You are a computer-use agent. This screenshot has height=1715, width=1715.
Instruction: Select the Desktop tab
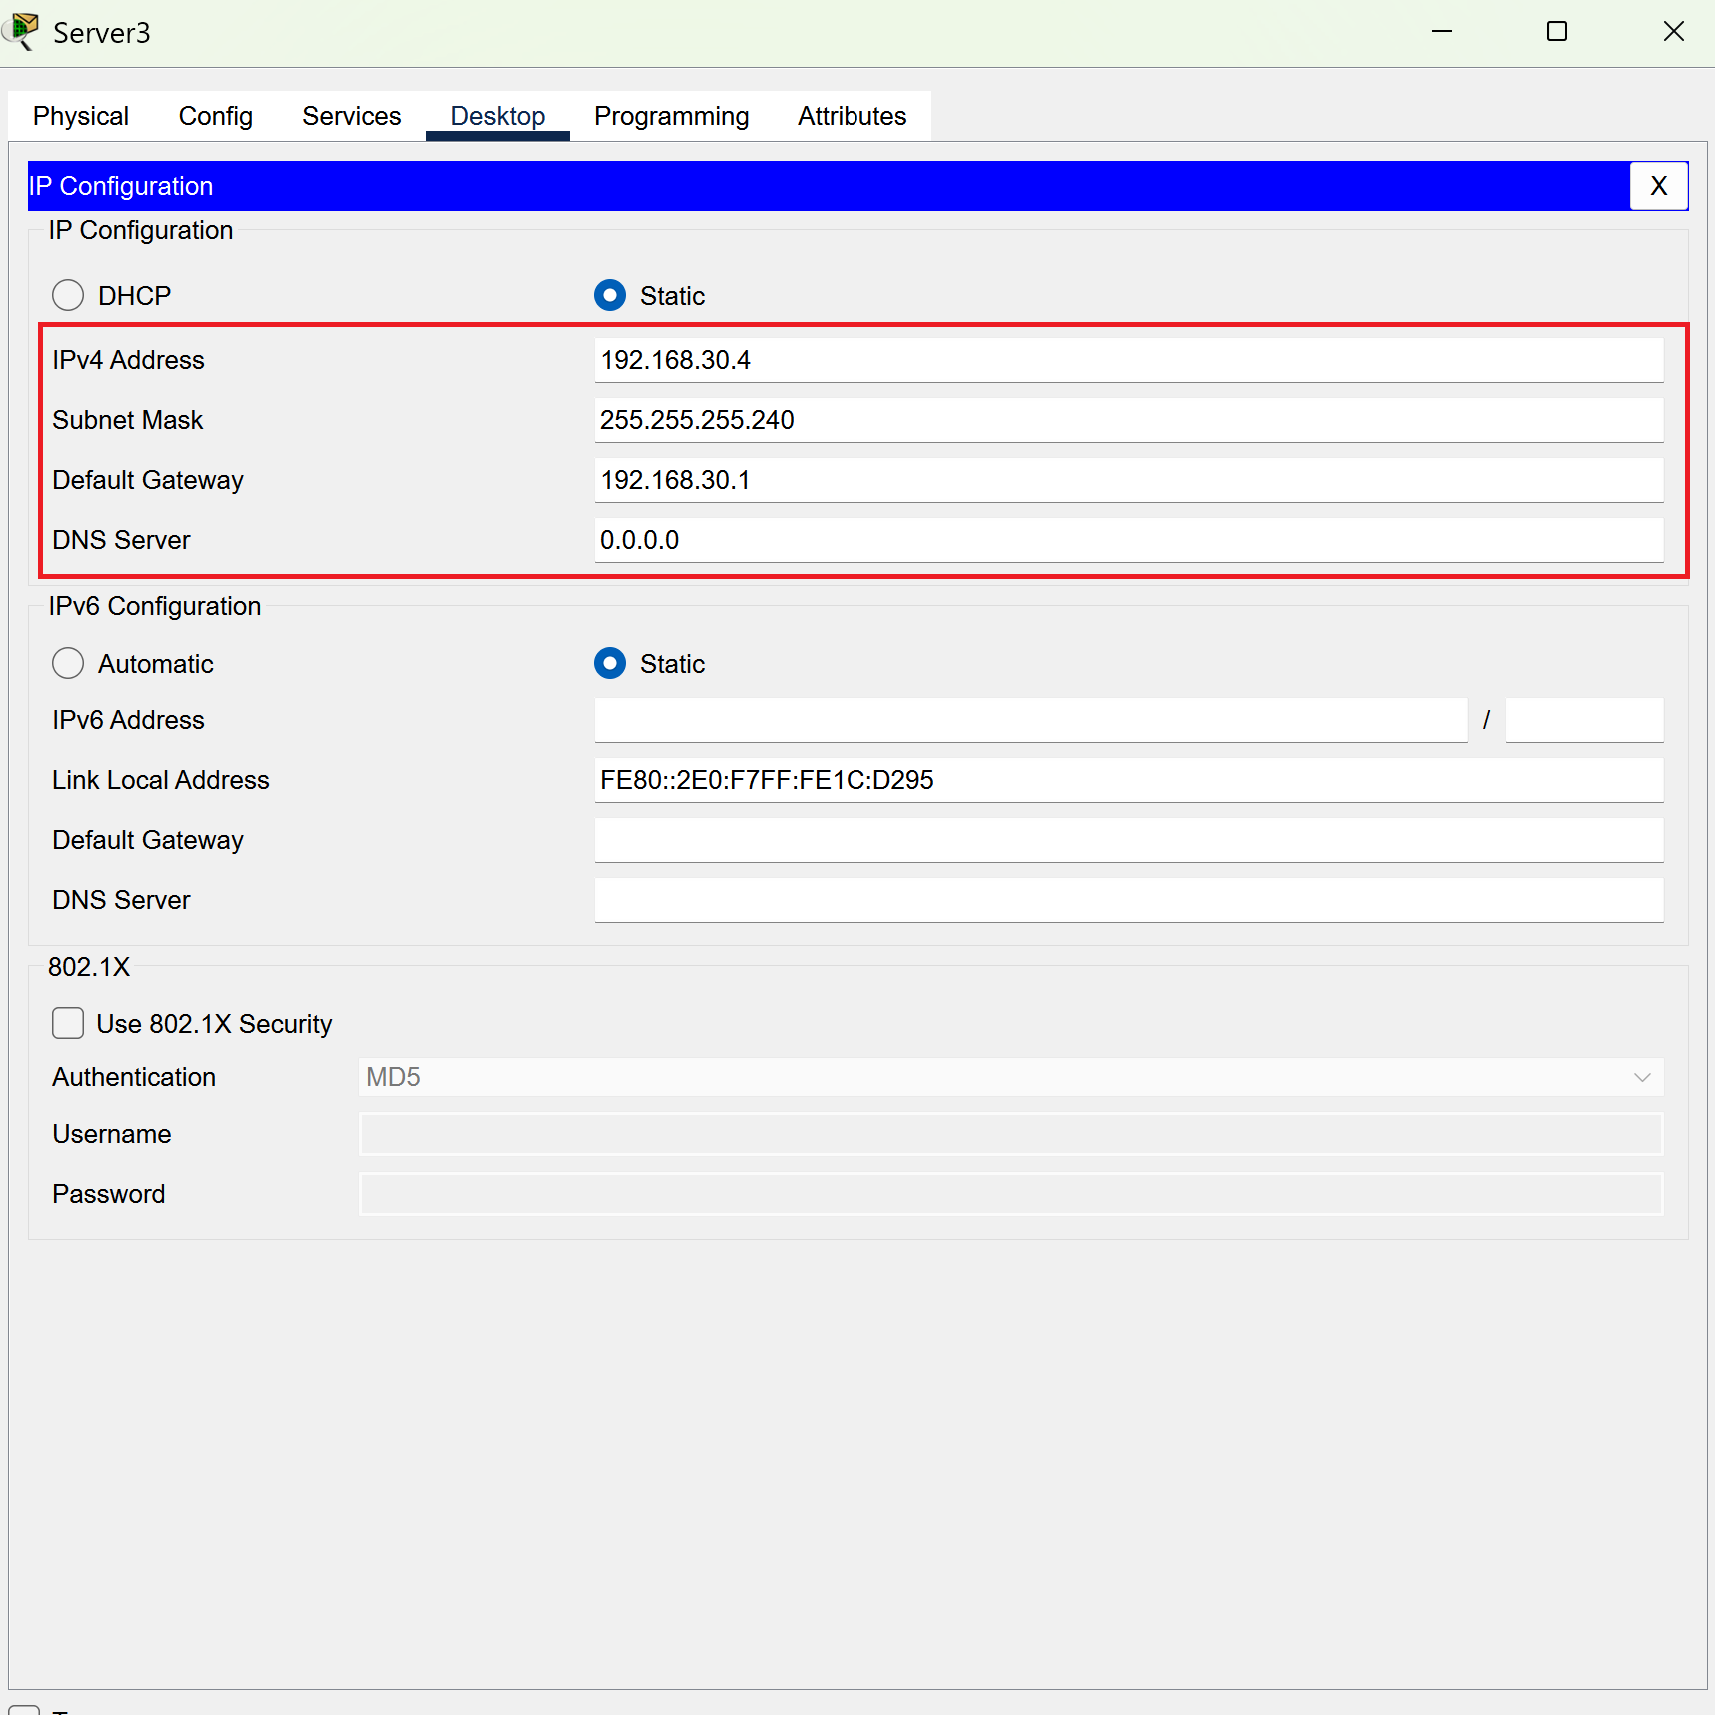pyautogui.click(x=498, y=116)
